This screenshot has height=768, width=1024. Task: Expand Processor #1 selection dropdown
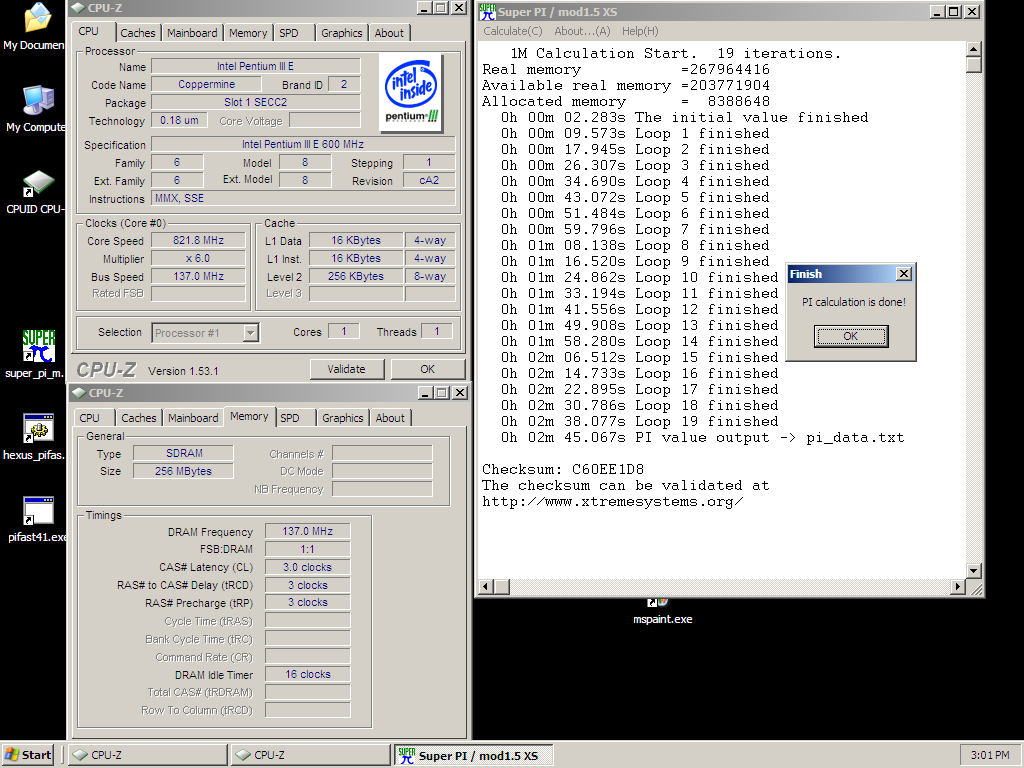(x=250, y=333)
